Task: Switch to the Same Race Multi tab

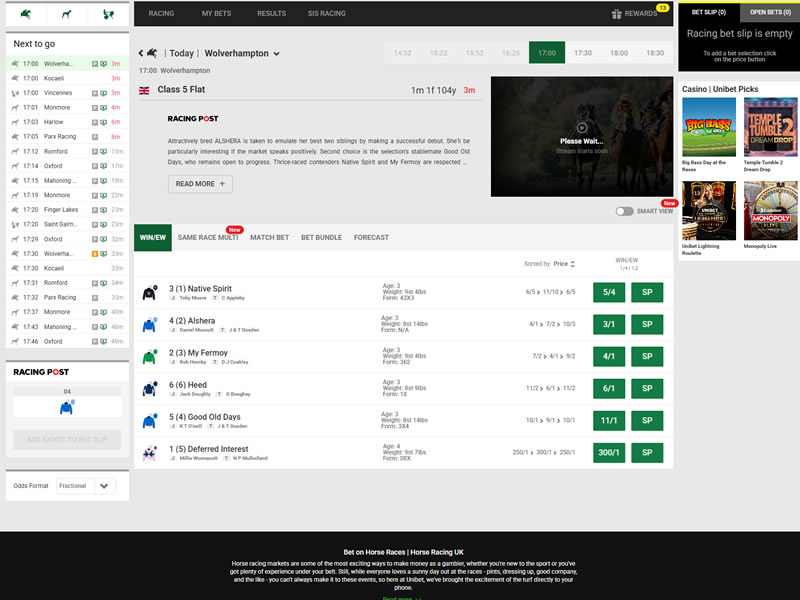Action: pos(208,238)
